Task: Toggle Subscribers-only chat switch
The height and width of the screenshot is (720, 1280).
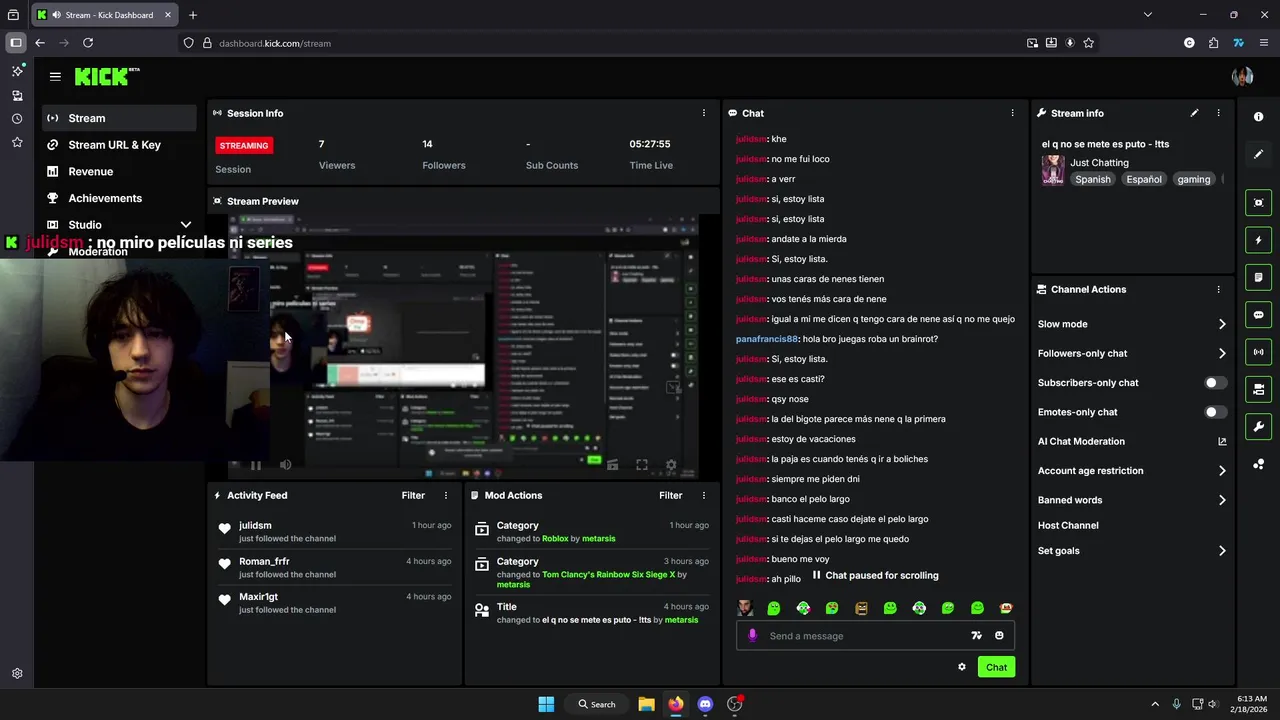Action: pyautogui.click(x=1215, y=383)
